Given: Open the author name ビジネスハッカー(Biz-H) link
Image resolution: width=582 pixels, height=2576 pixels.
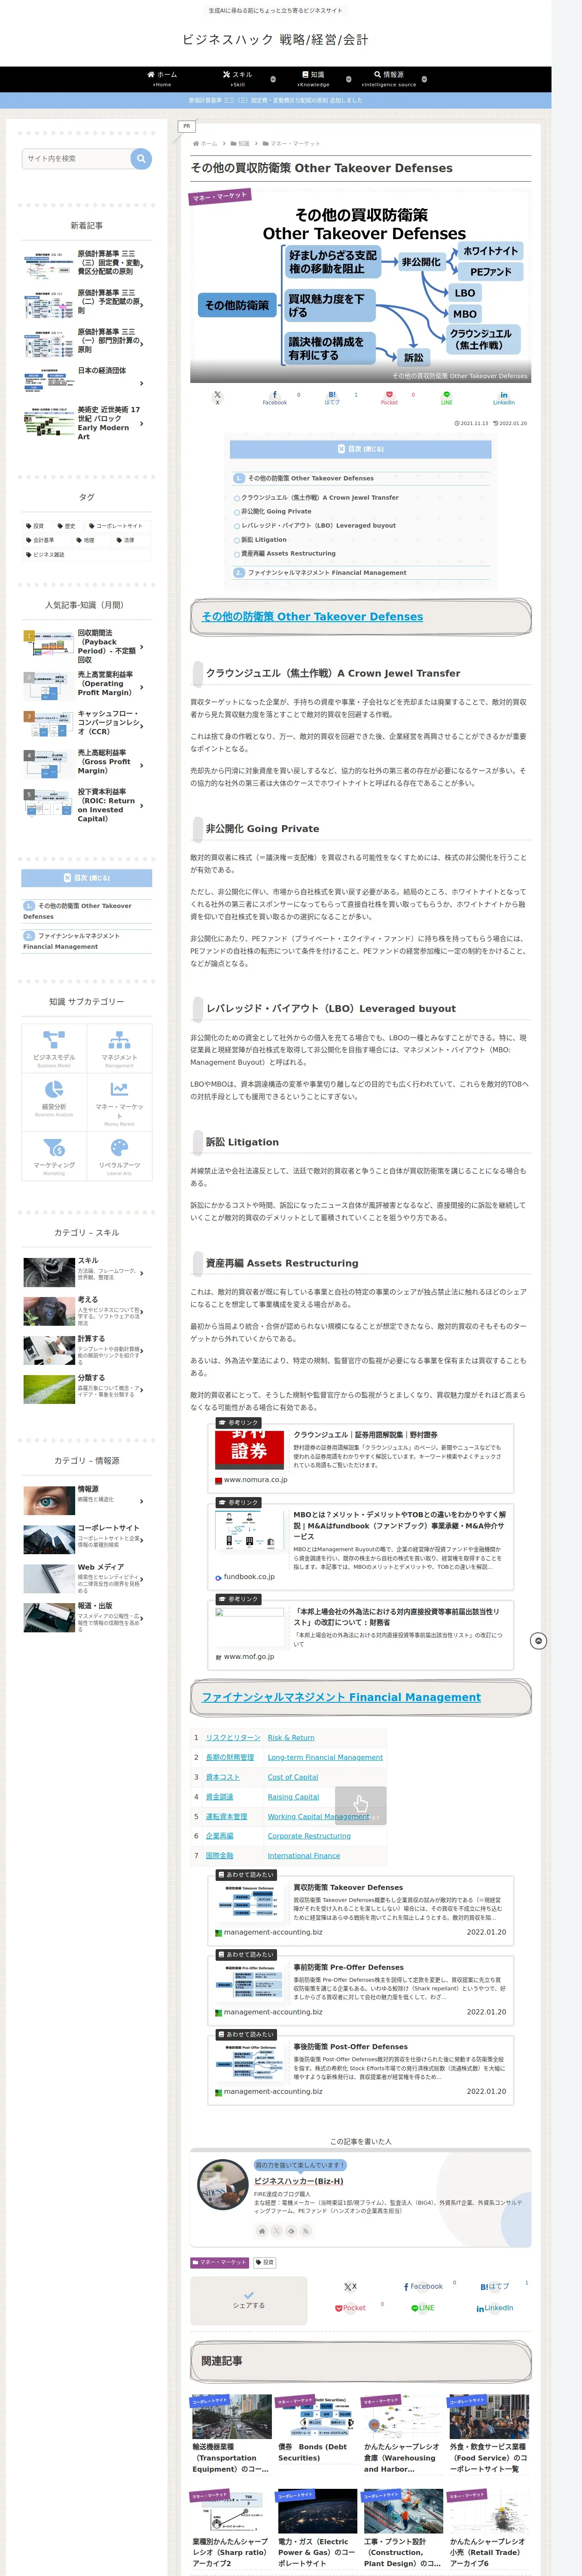Looking at the screenshot, I should tap(298, 2180).
